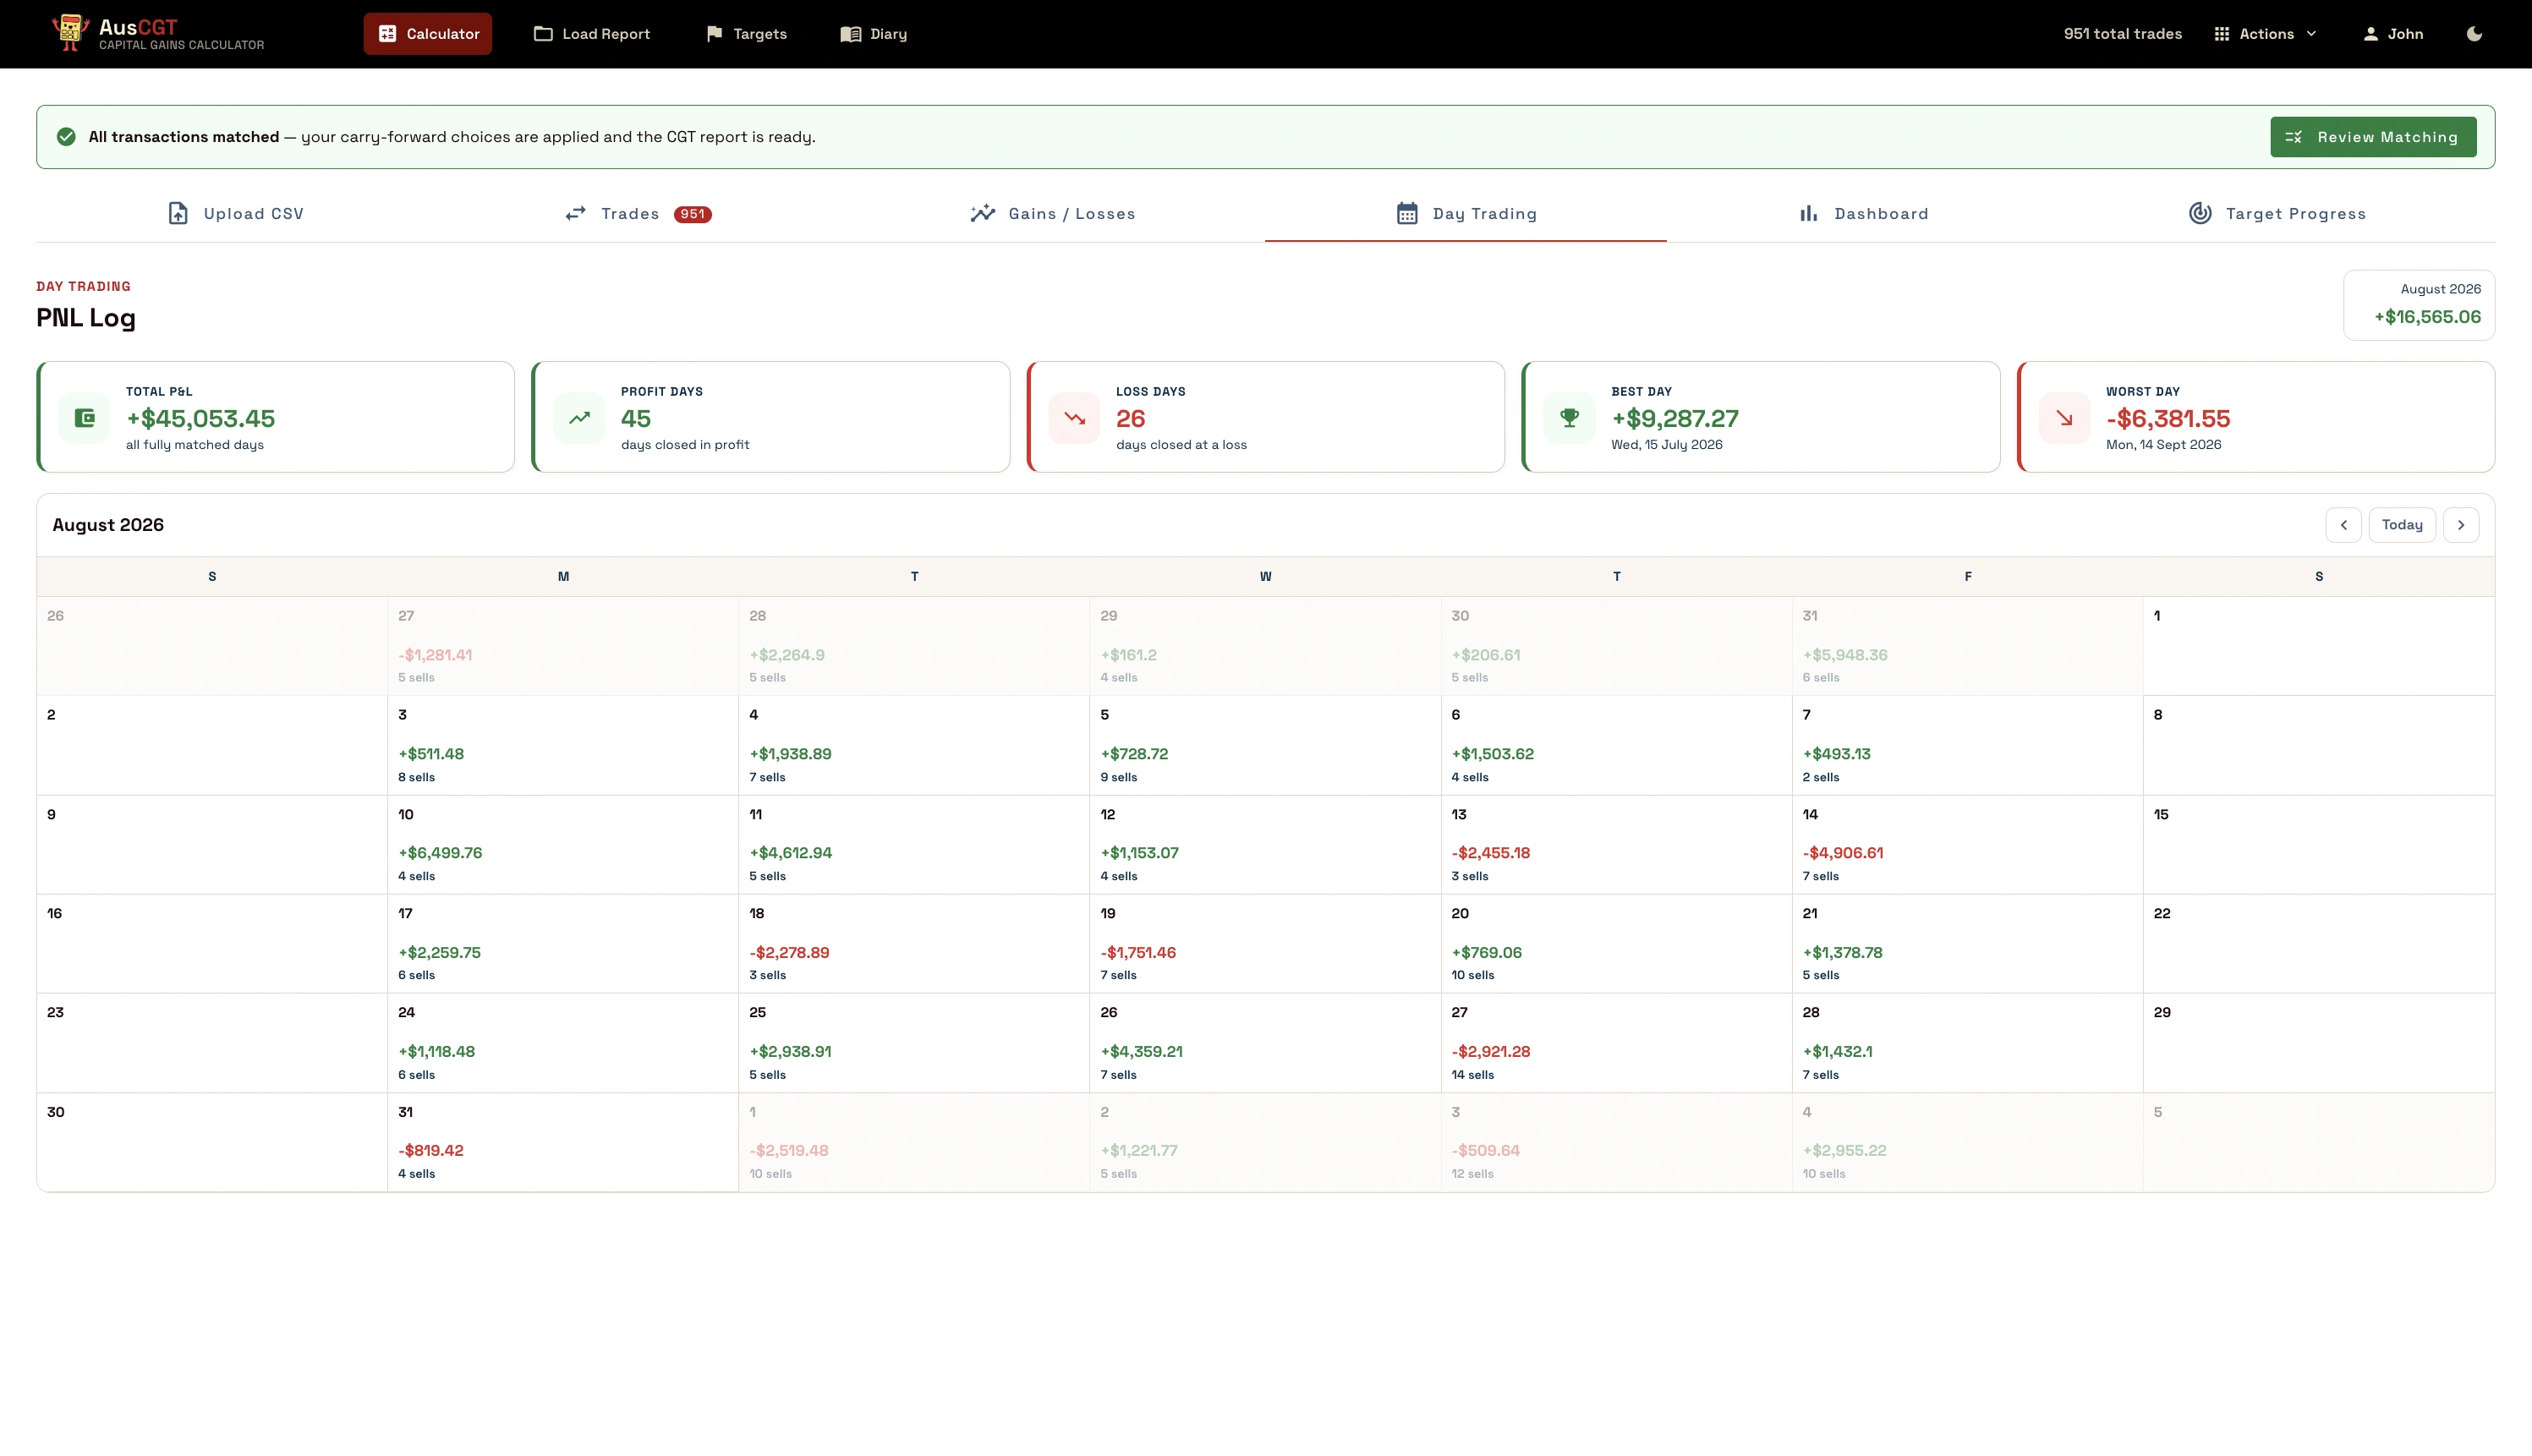Image resolution: width=2532 pixels, height=1456 pixels.
Task: Click the '14 sells' label on August 27
Action: [x=1473, y=1075]
